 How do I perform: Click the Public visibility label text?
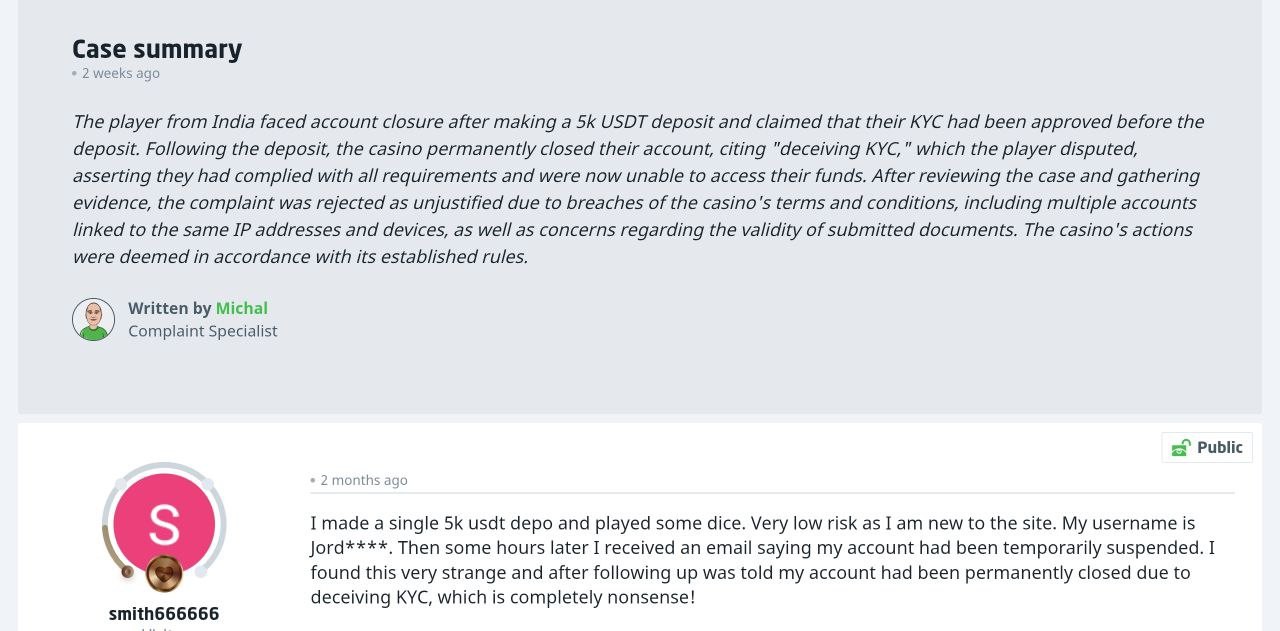click(1220, 447)
